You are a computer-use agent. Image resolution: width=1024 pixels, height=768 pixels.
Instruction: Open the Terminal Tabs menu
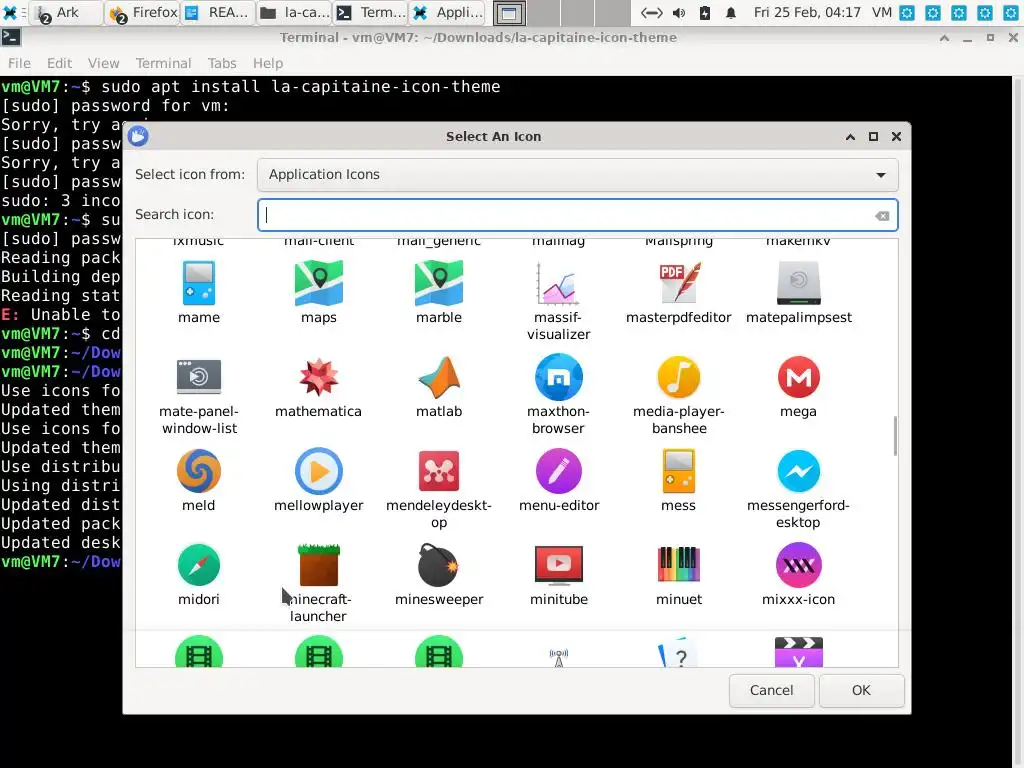[x=221, y=63]
